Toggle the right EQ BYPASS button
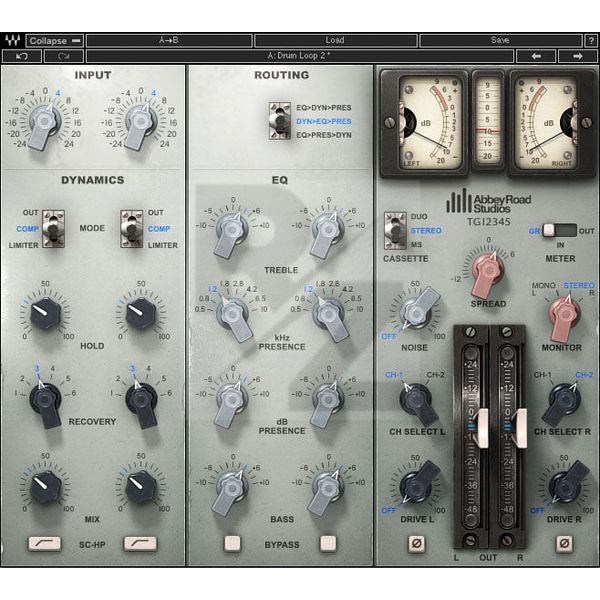This screenshot has height=600, width=600. pos(328,543)
